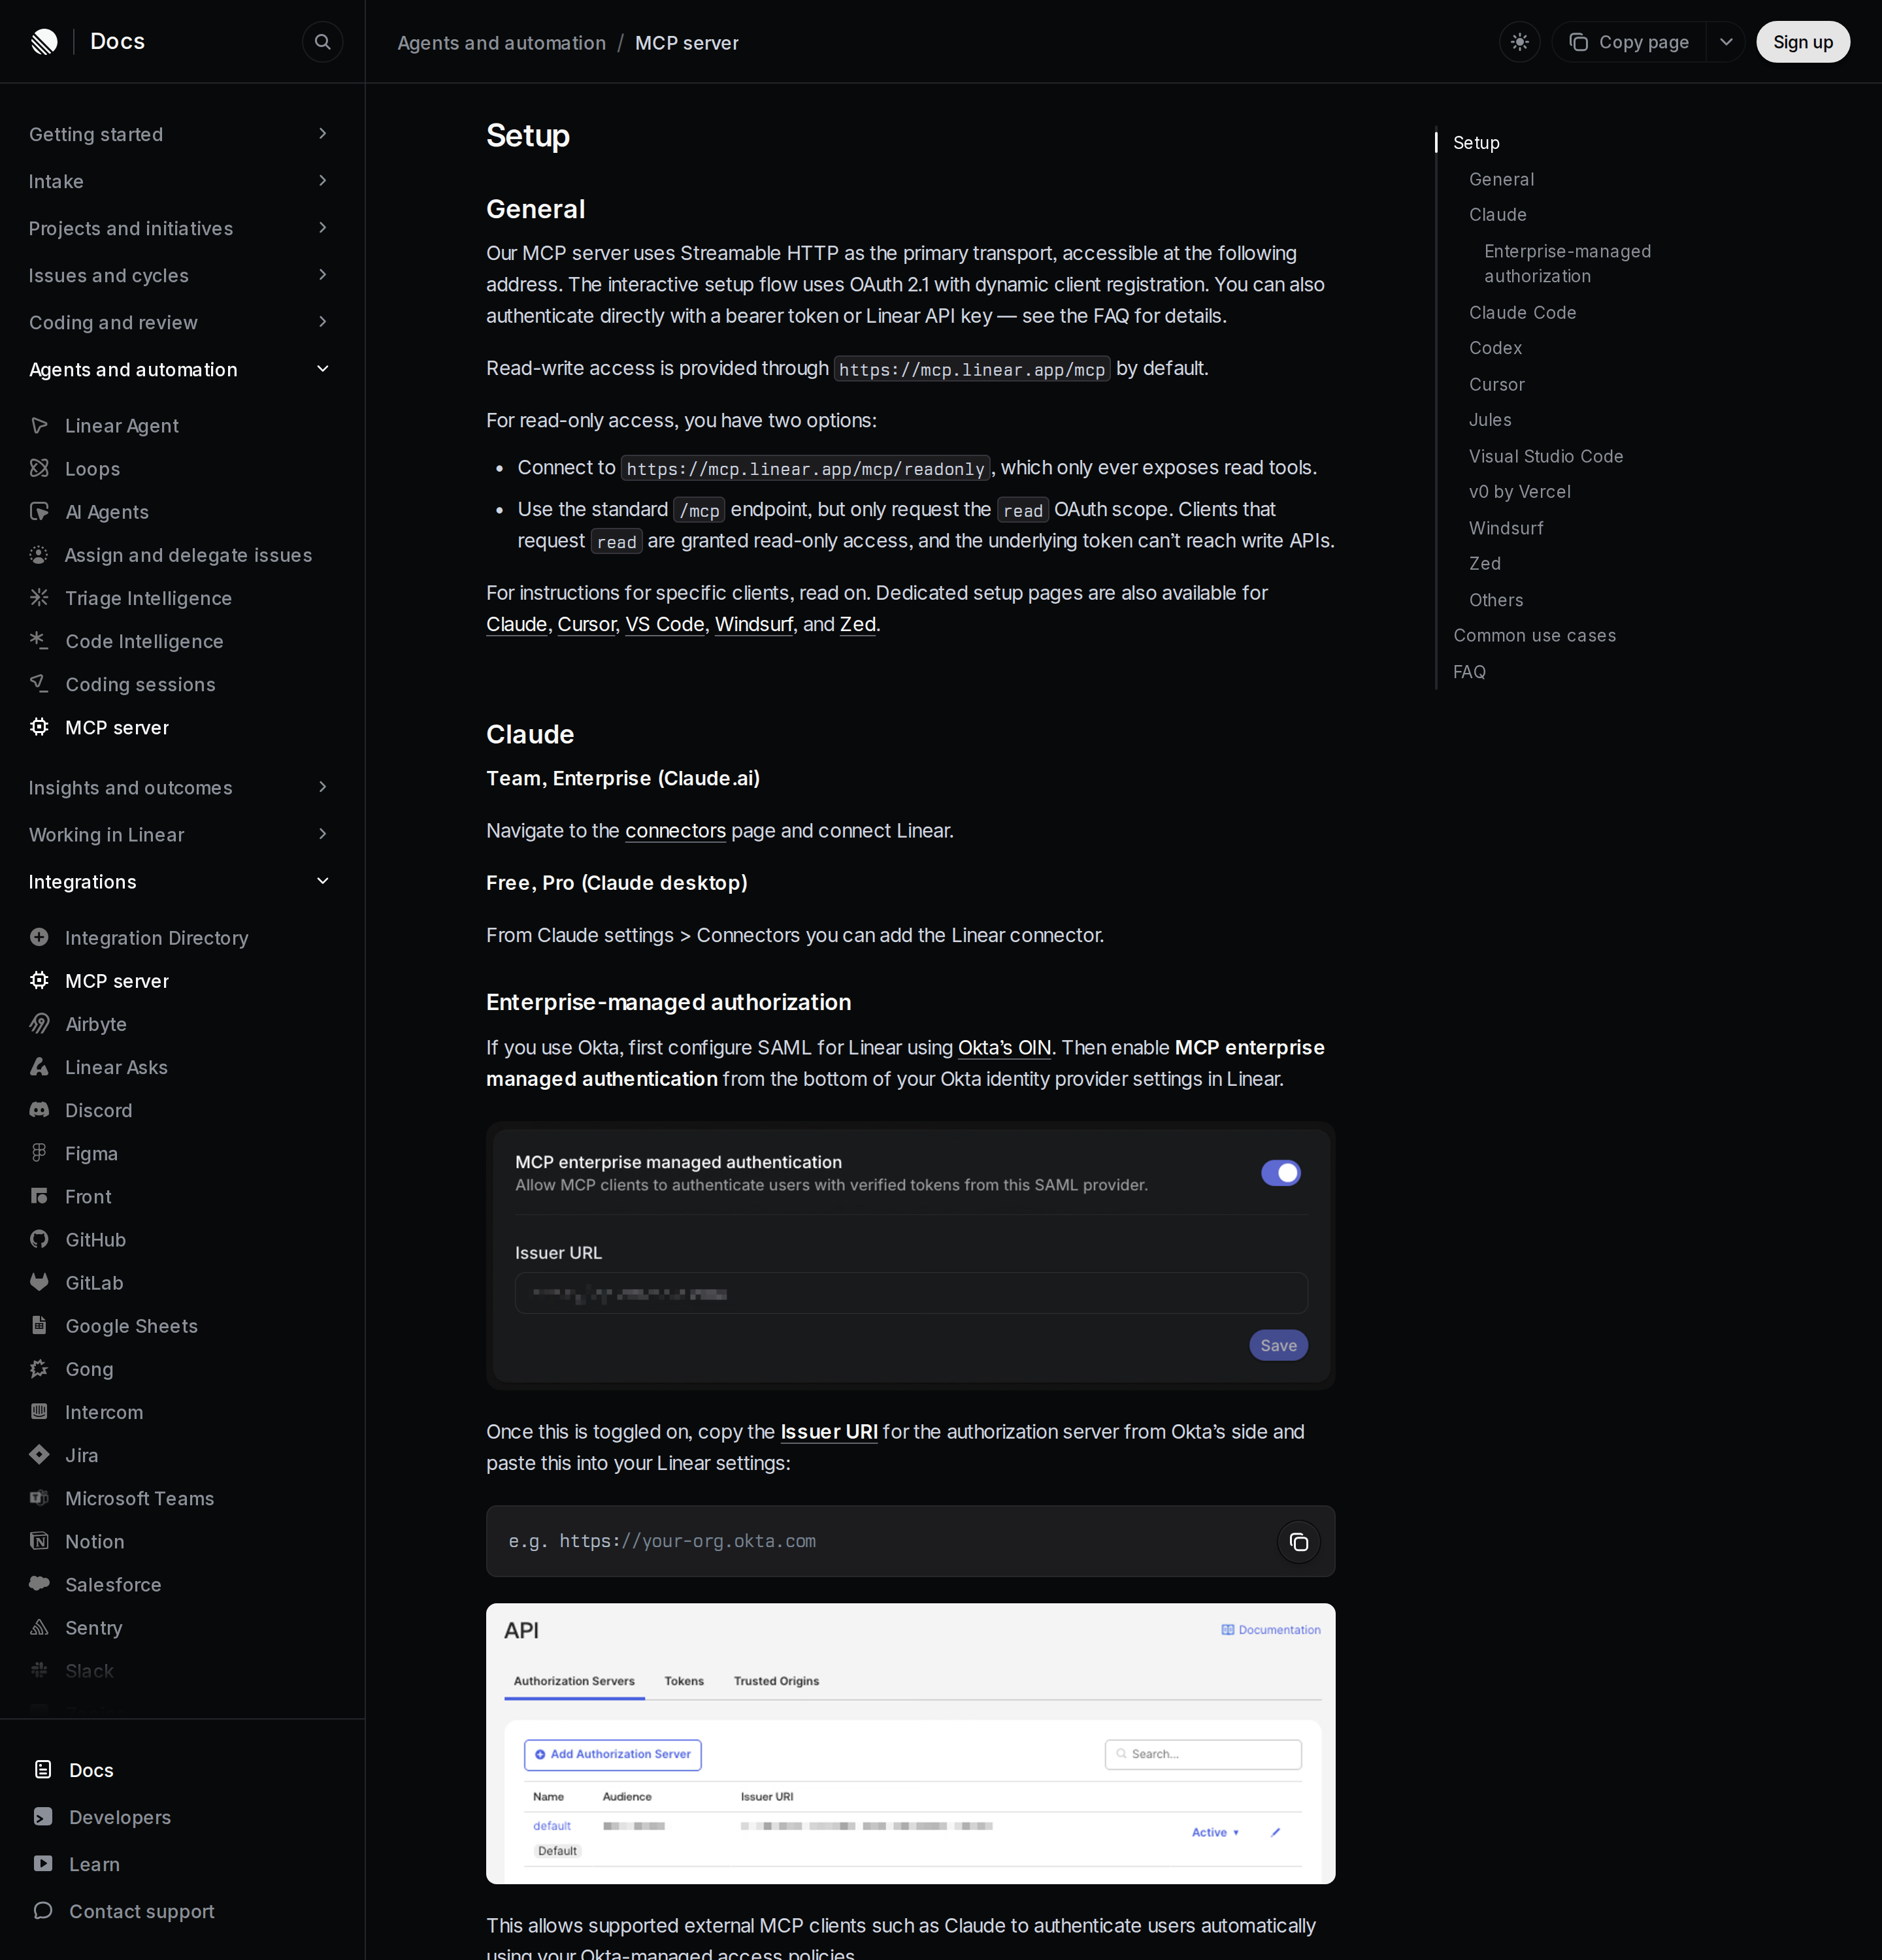This screenshot has height=1960, width=1882.
Task: Click the GitLab icon
Action: coord(39,1282)
